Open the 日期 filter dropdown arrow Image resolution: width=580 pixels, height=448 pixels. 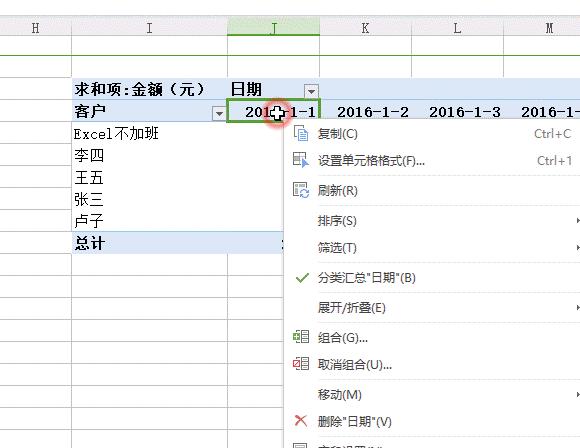(x=311, y=91)
